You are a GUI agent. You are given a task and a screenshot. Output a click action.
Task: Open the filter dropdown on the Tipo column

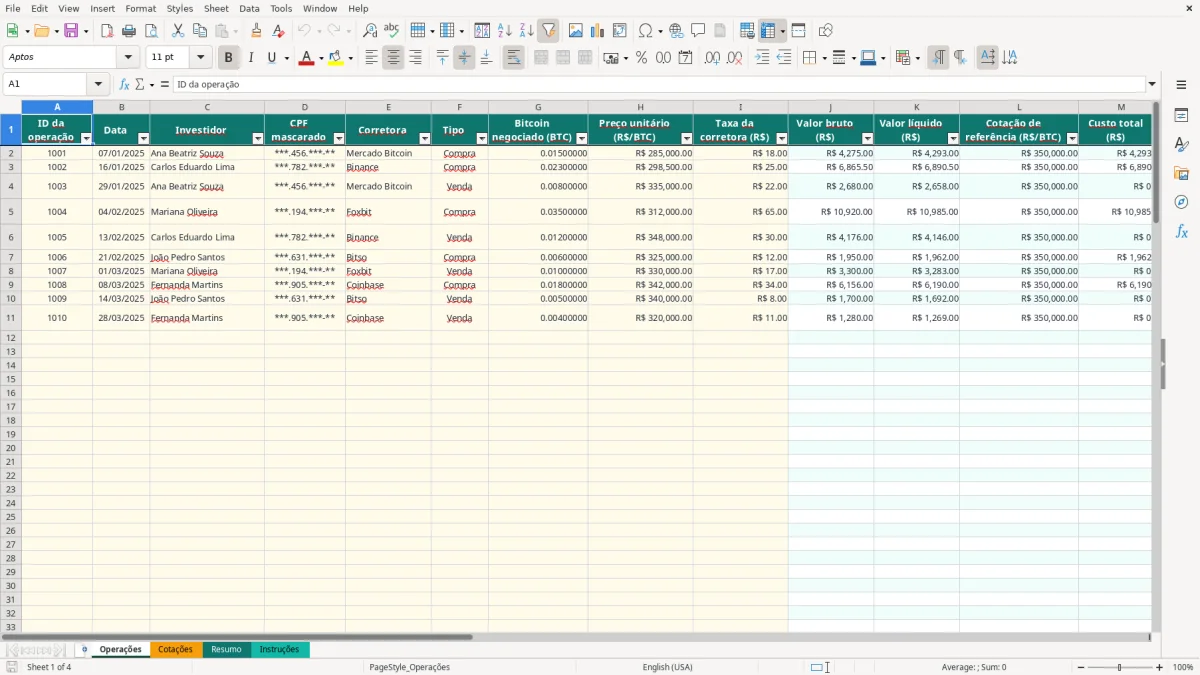tap(481, 138)
